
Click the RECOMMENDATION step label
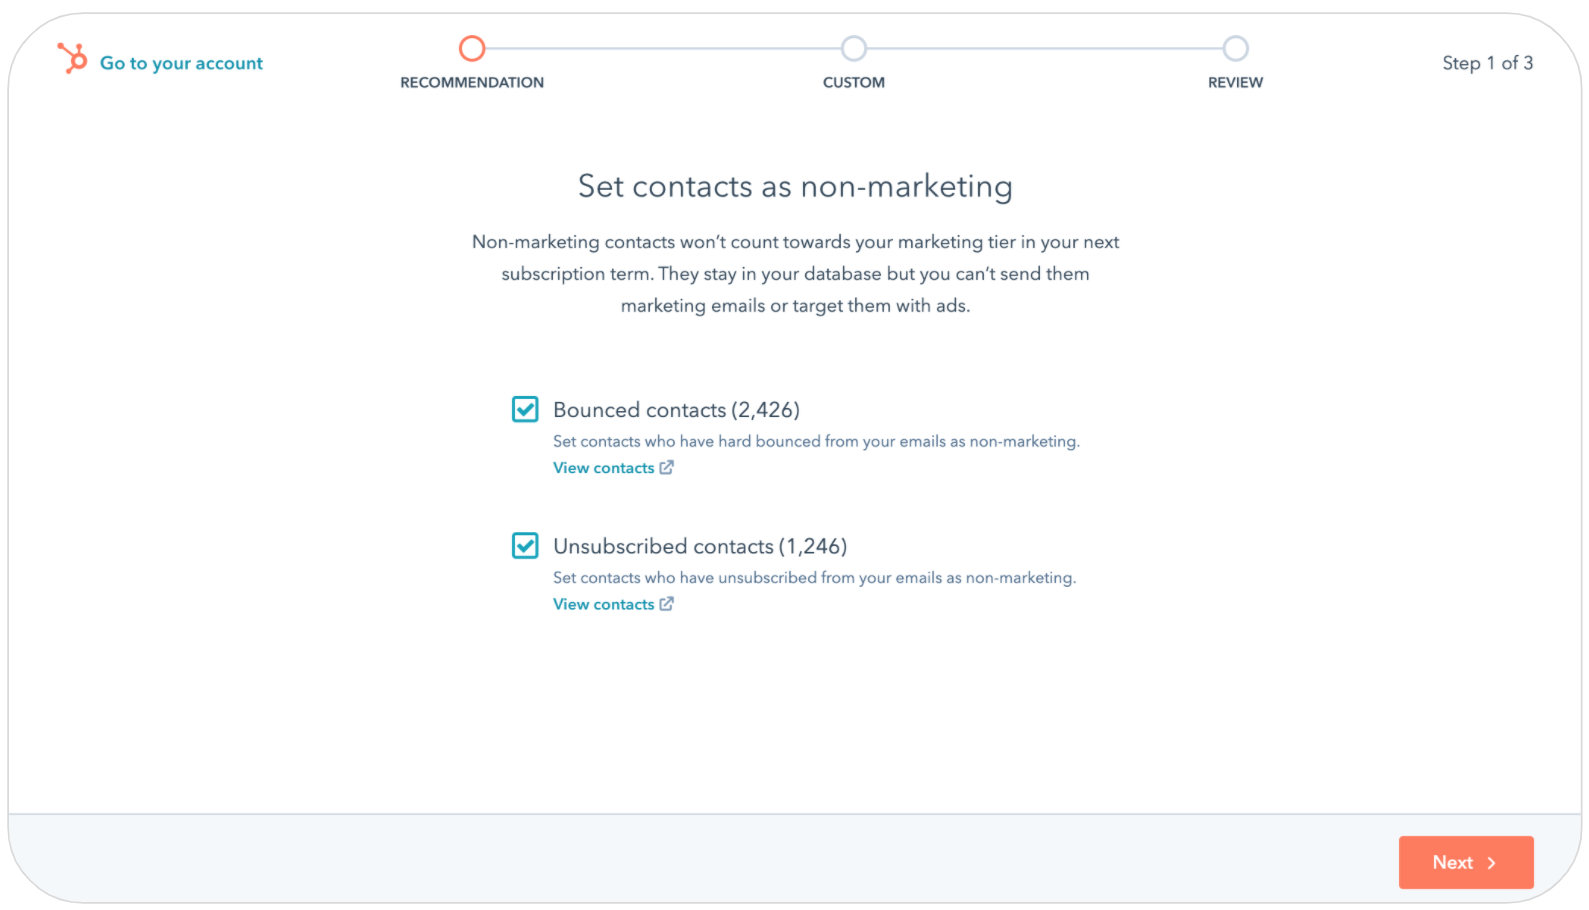click(x=472, y=82)
